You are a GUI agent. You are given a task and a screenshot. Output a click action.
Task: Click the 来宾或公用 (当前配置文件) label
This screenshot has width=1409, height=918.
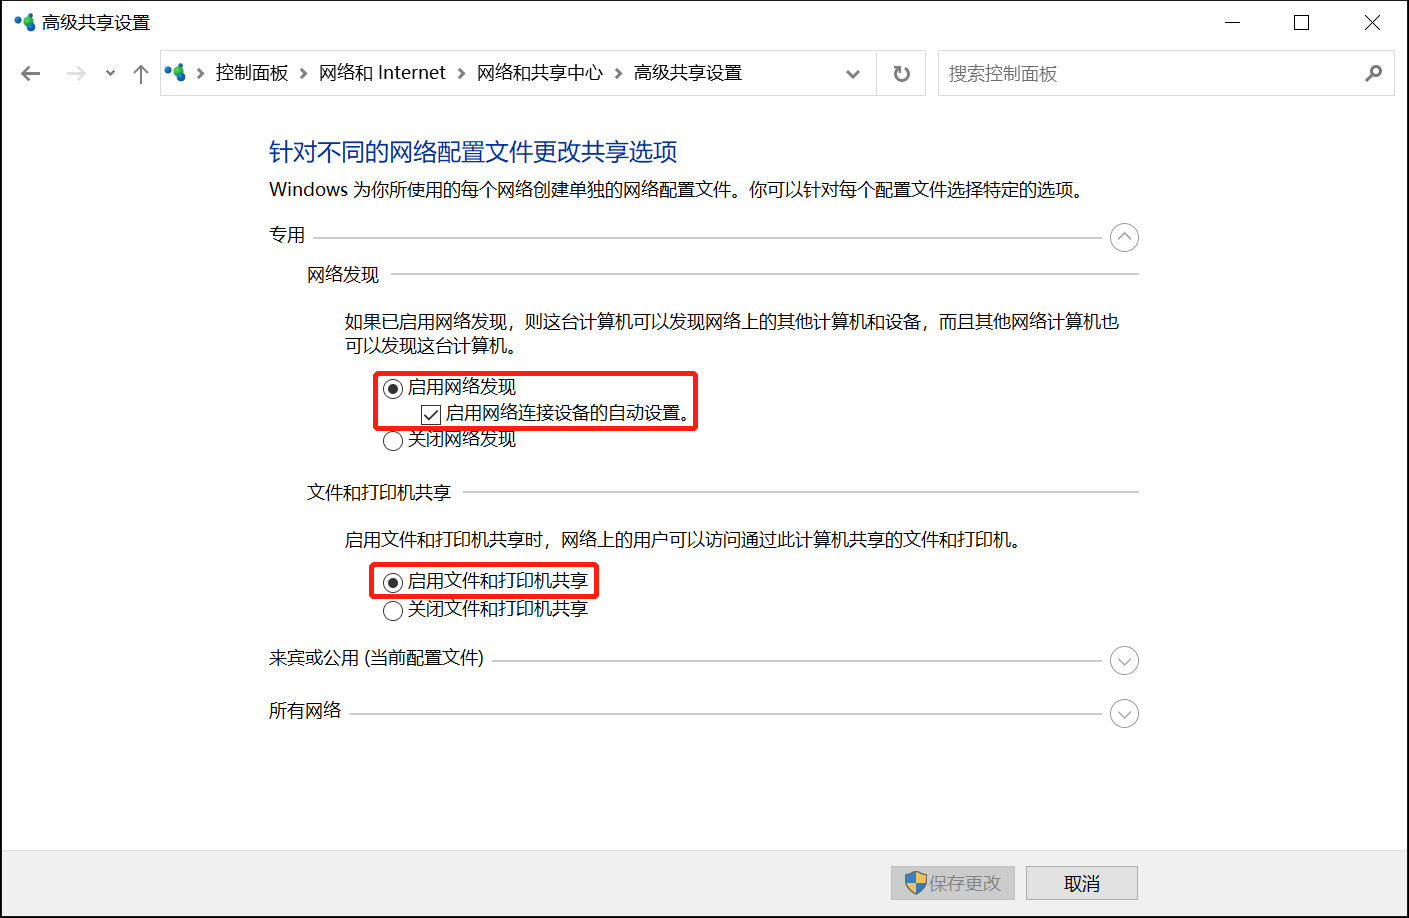tap(376, 657)
